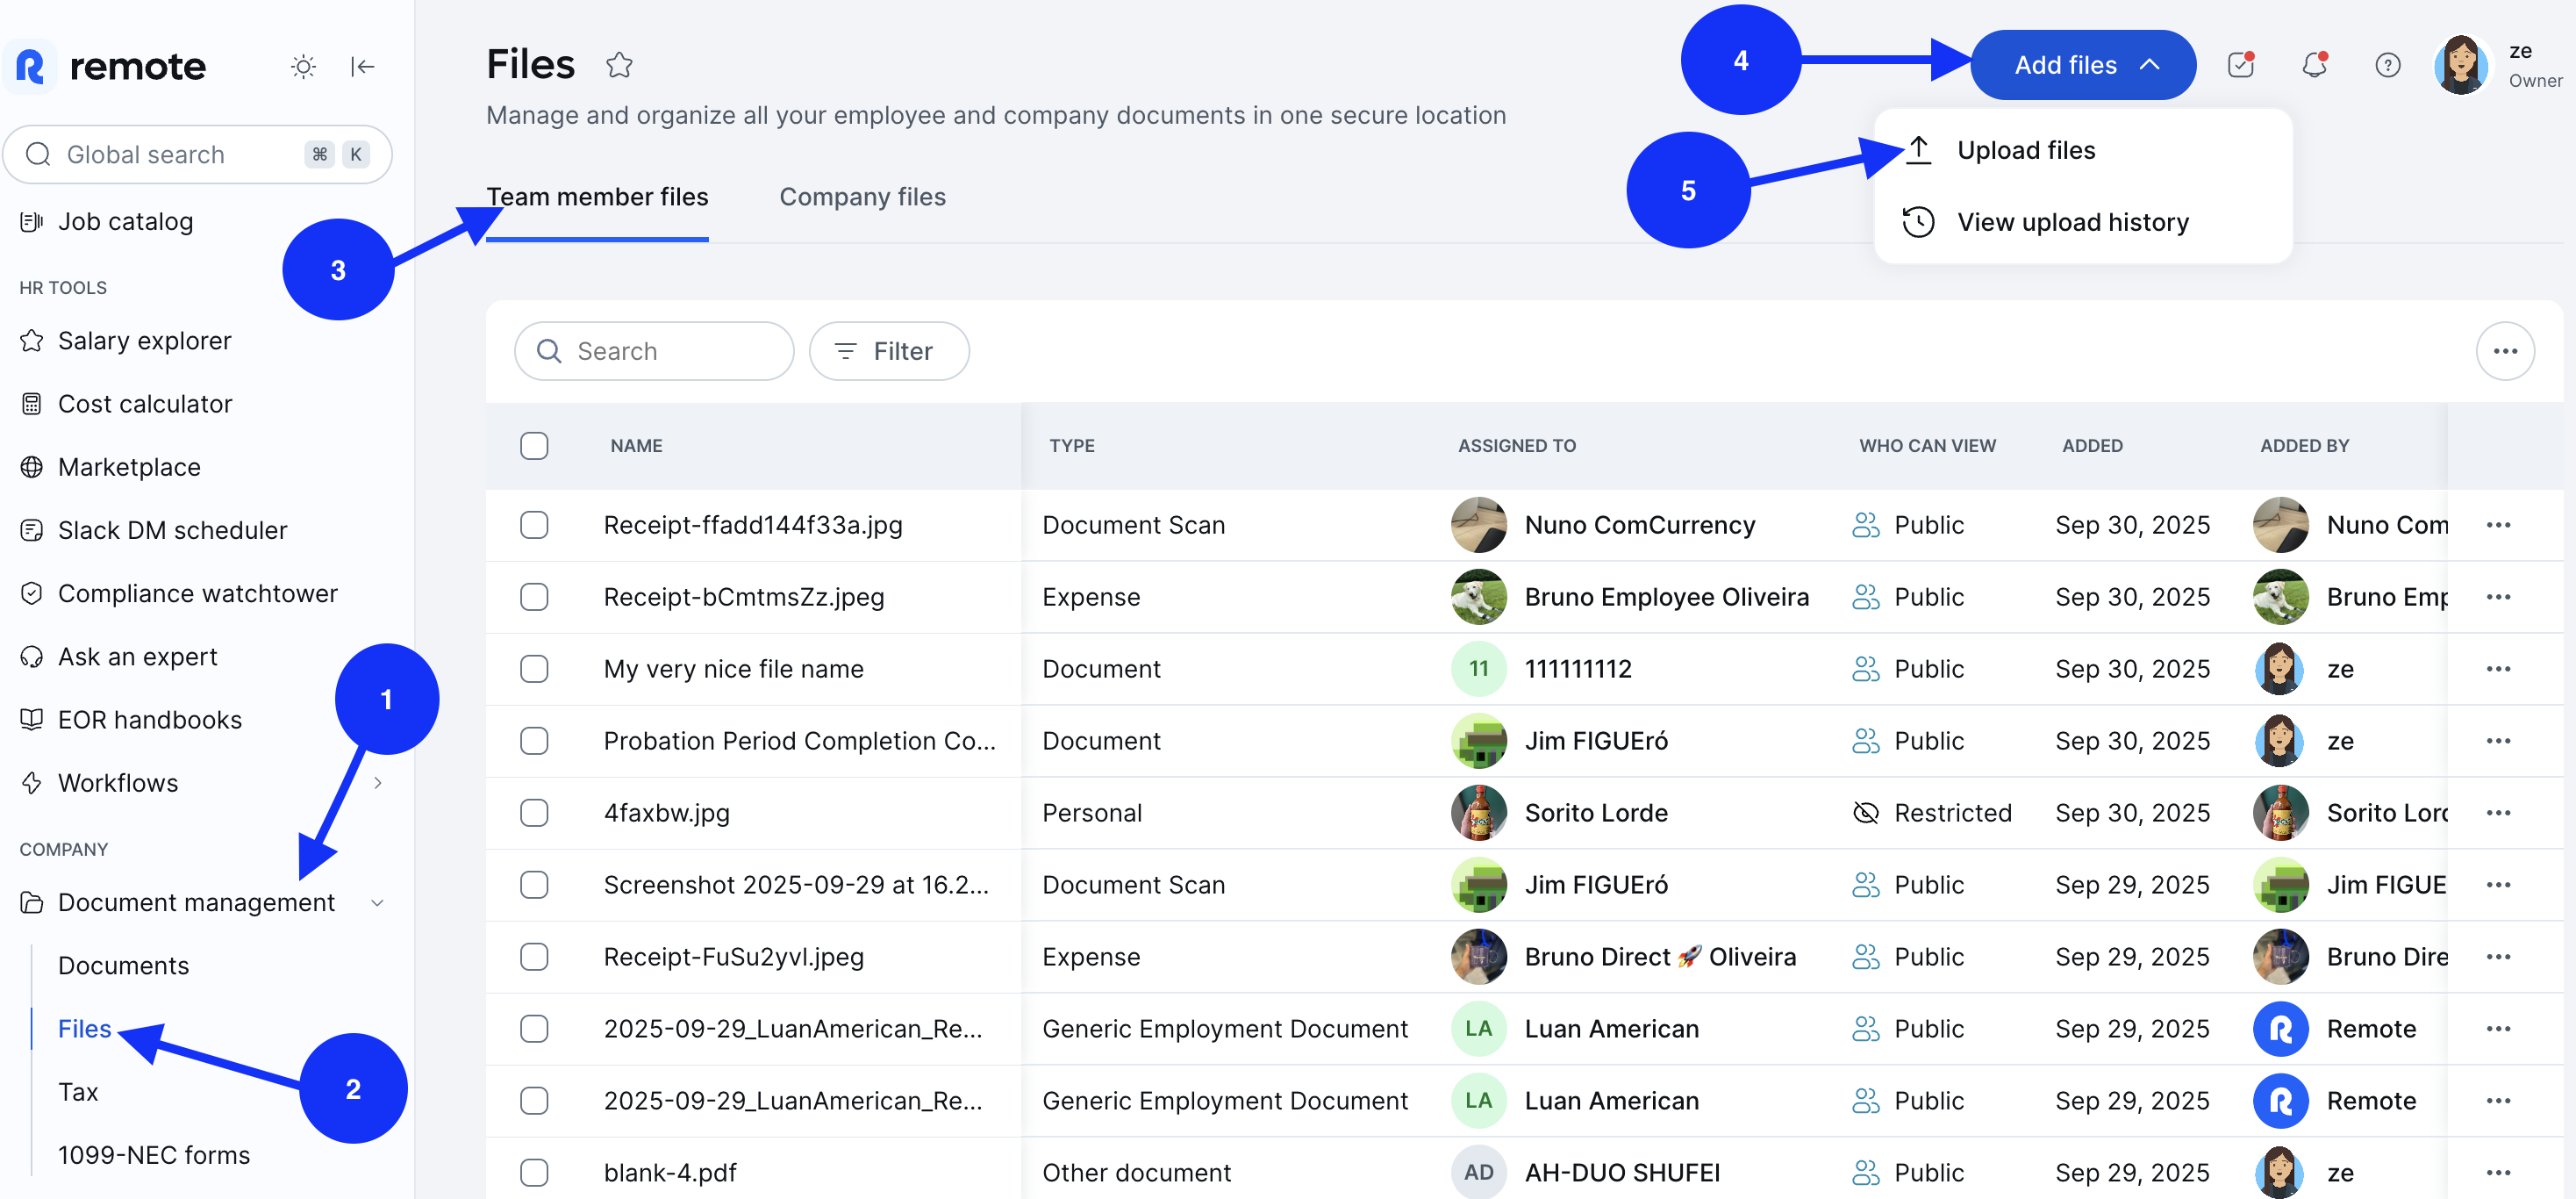Open row actions for blank-4.pdf
Viewport: 2576px width, 1199px height.
point(2497,1172)
